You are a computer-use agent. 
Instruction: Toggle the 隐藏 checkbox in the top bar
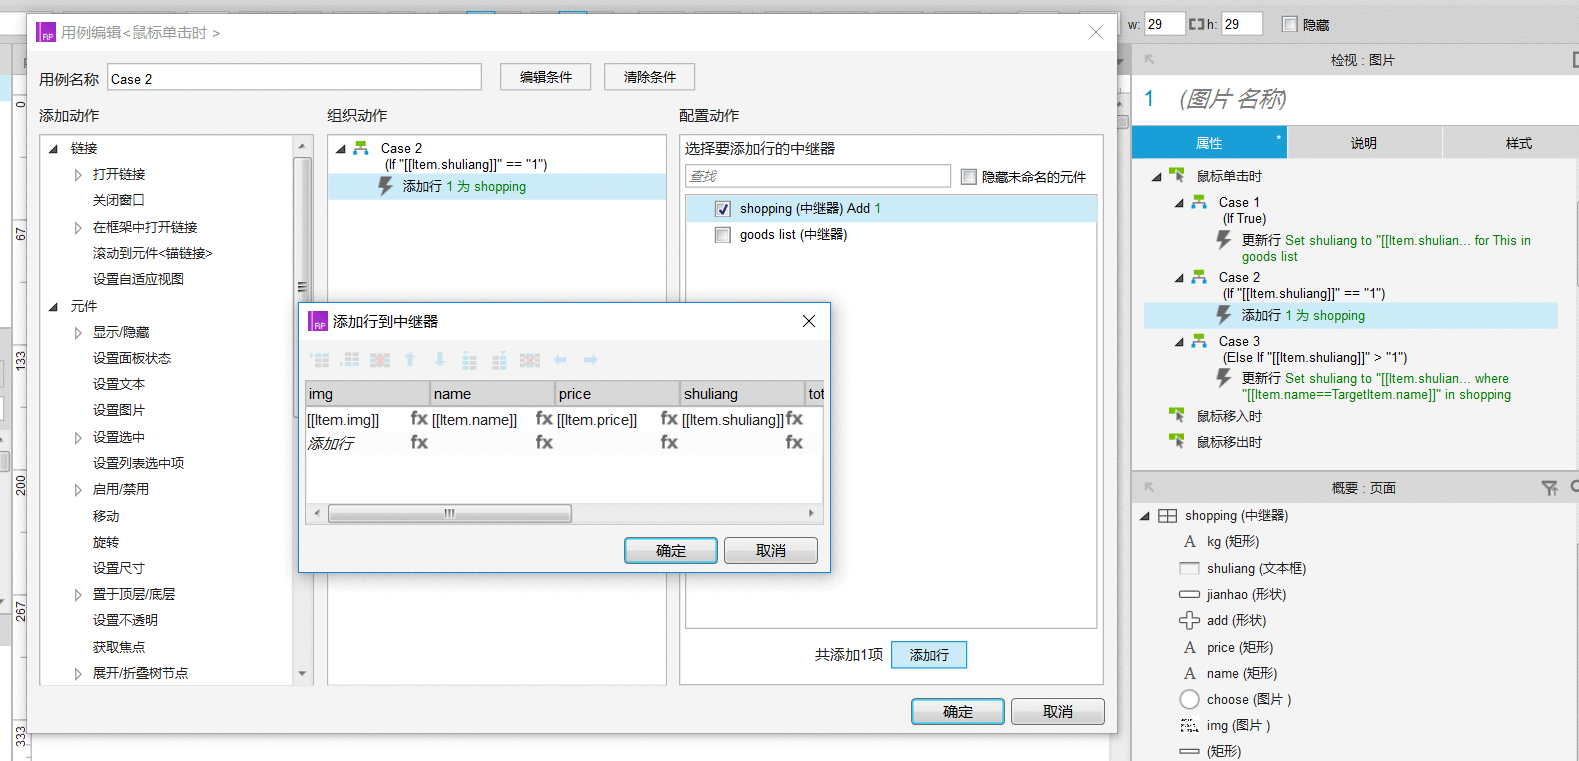tap(1290, 24)
